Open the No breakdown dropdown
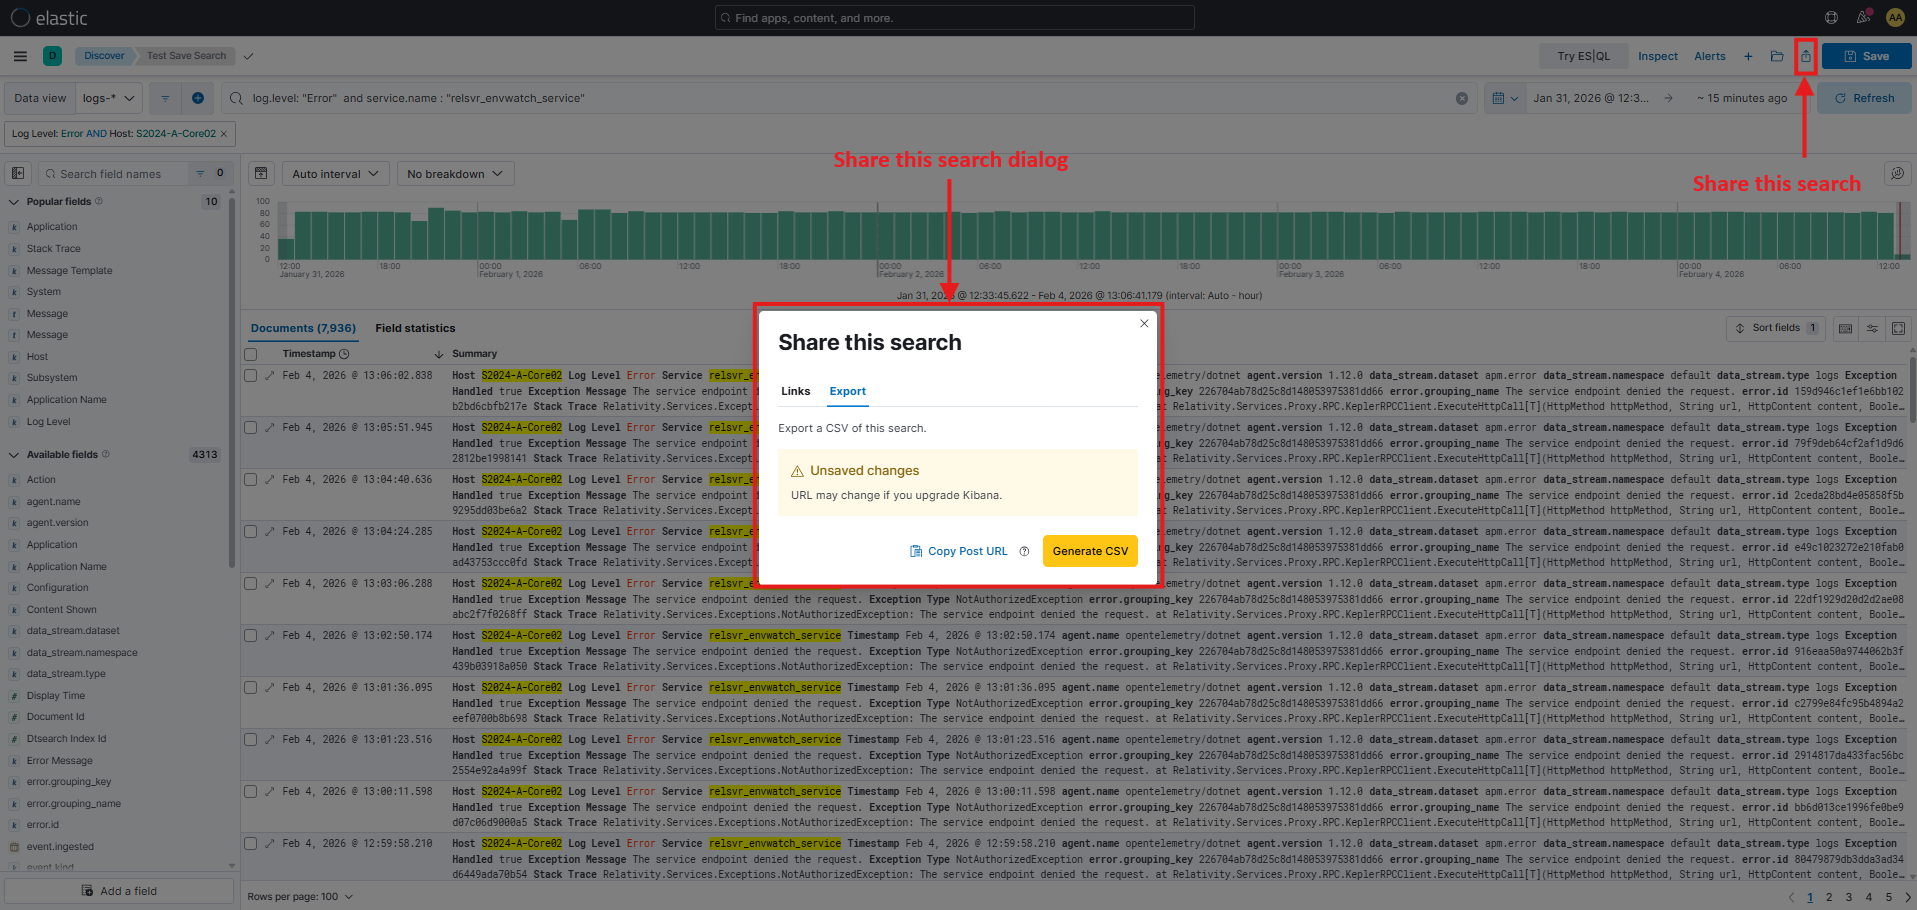This screenshot has height=910, width=1917. pyautogui.click(x=455, y=173)
